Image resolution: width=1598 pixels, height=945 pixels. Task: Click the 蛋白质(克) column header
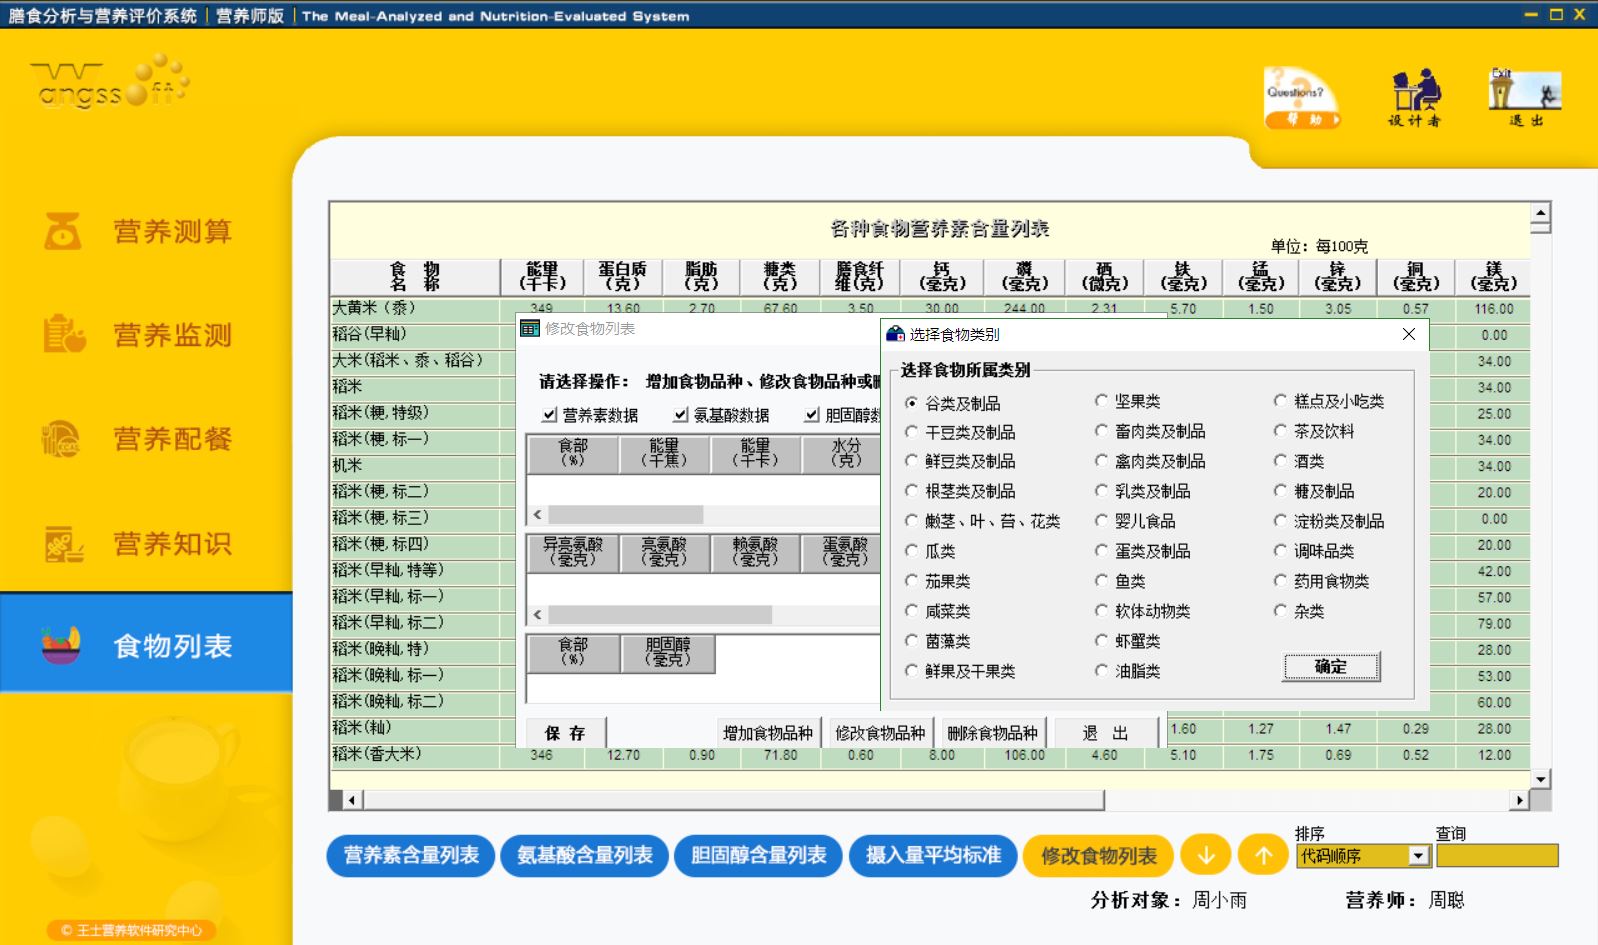pos(622,276)
